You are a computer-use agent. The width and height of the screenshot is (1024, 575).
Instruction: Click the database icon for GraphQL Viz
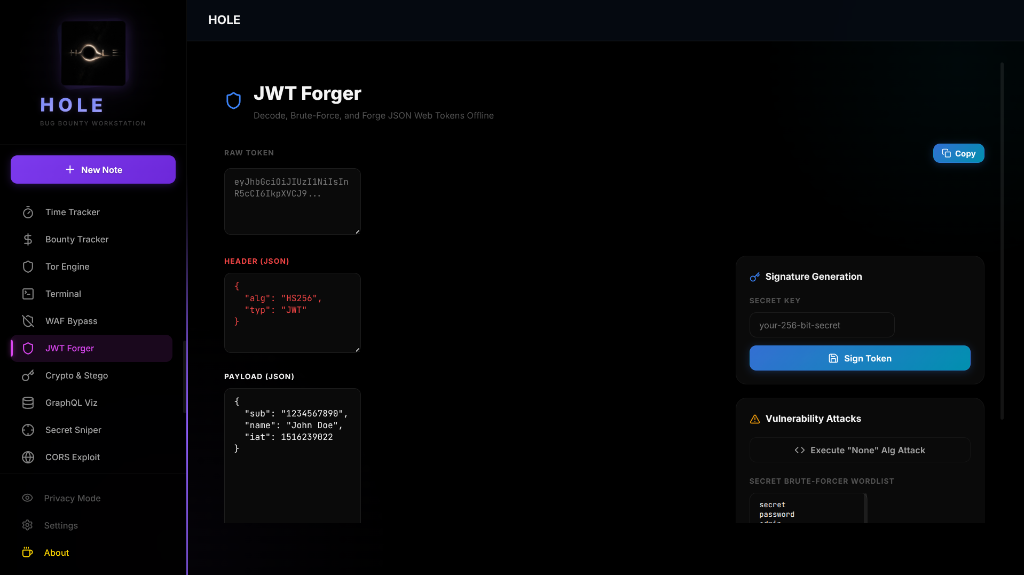point(28,402)
